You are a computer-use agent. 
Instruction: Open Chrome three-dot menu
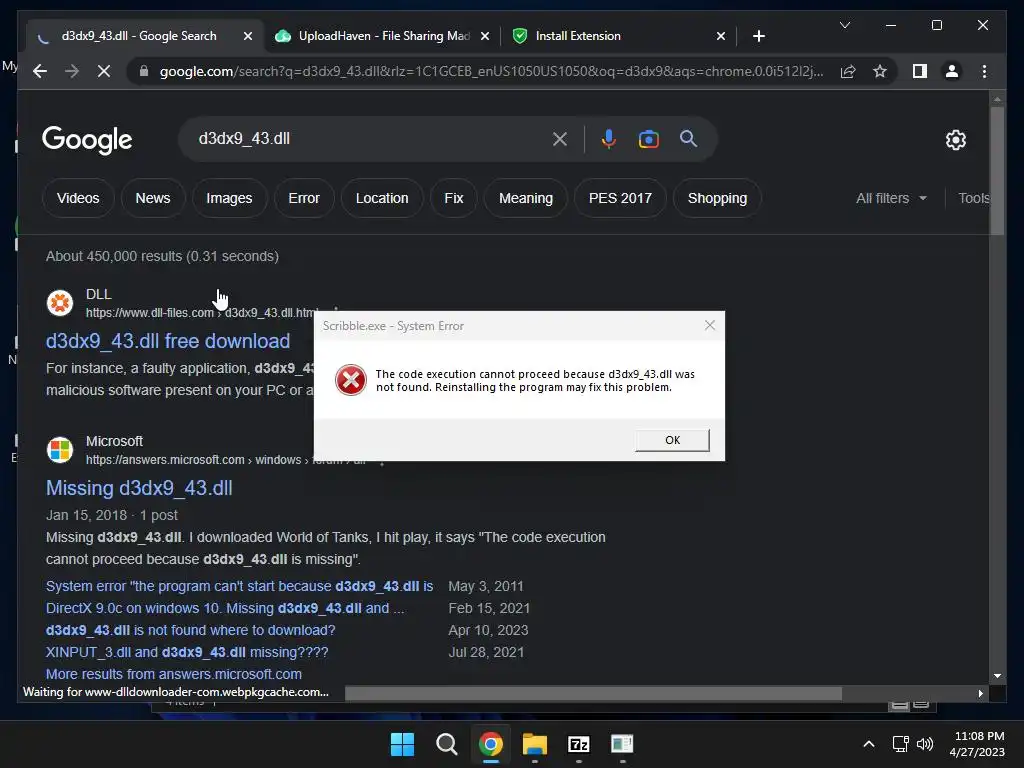(x=984, y=71)
